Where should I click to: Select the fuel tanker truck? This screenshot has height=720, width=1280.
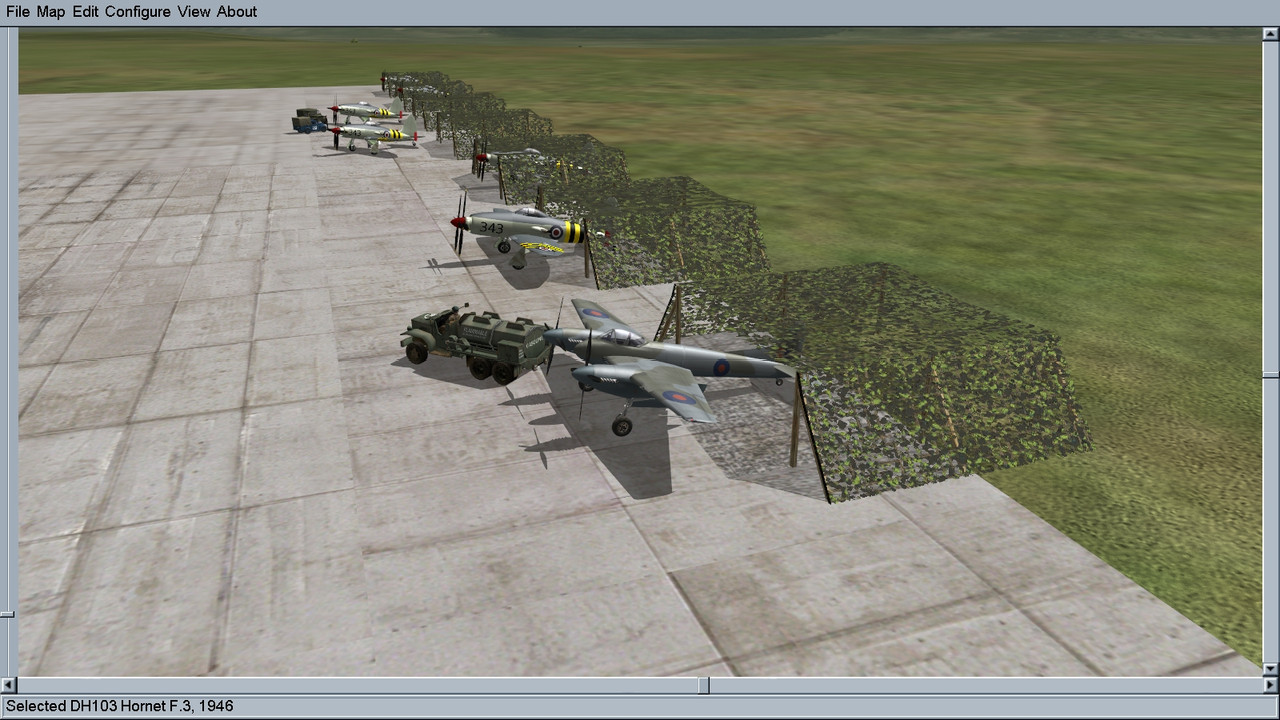(x=476, y=343)
